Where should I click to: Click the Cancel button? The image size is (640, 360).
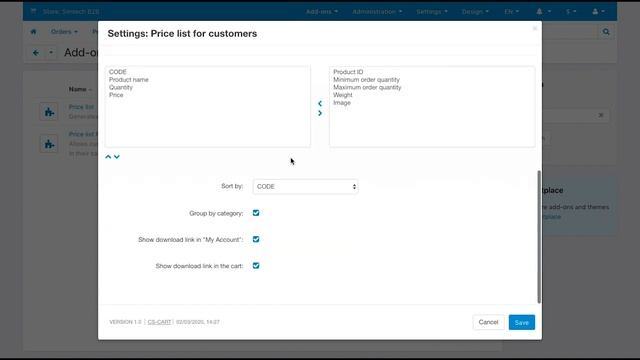[x=488, y=322]
